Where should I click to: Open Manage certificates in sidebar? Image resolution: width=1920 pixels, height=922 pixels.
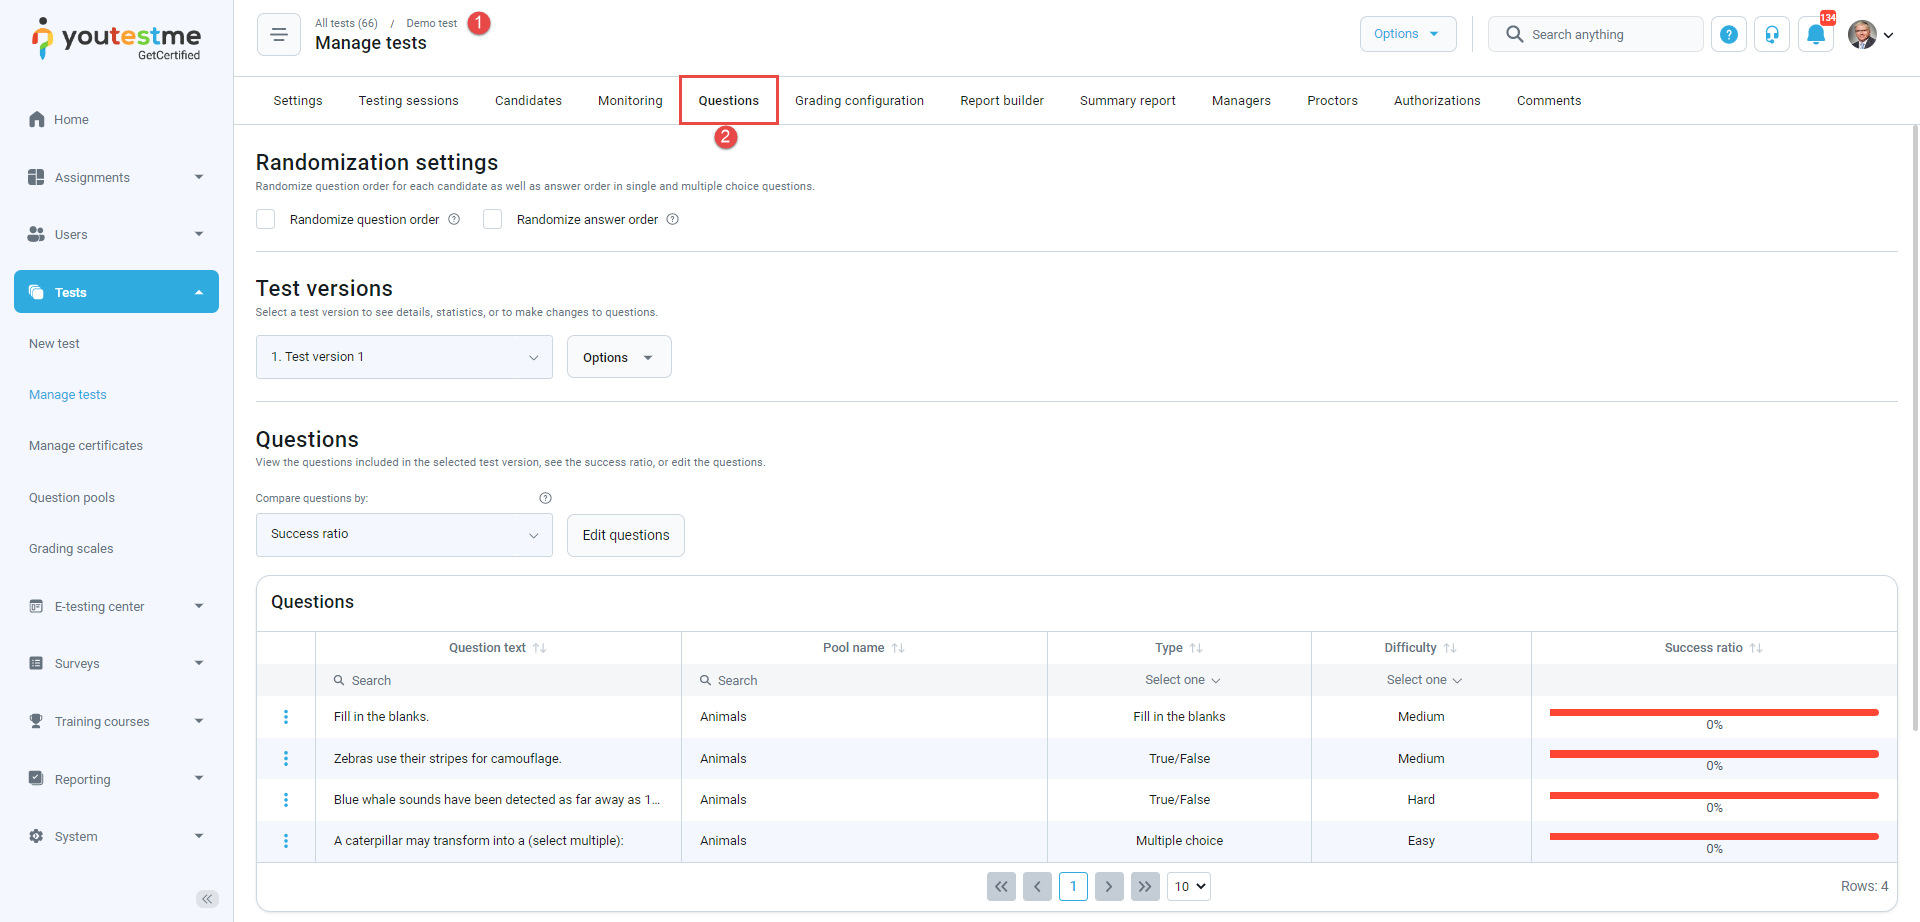point(86,446)
